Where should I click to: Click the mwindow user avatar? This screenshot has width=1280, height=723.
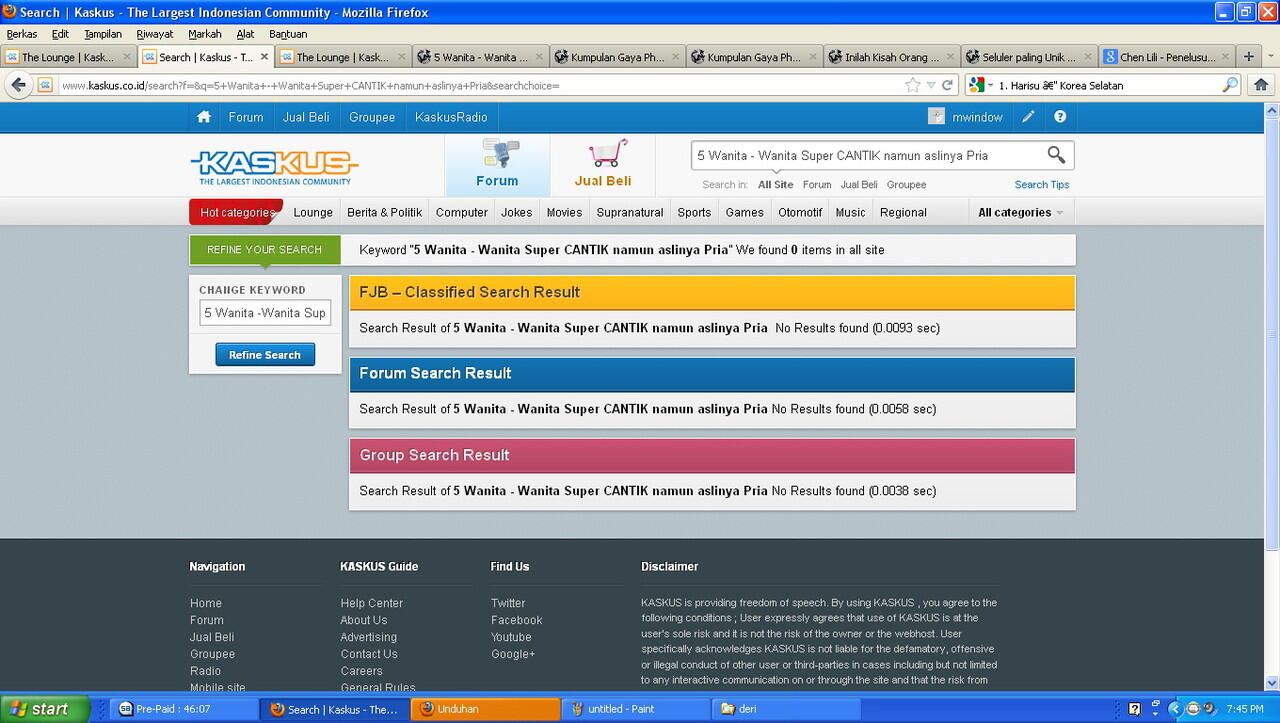point(936,117)
